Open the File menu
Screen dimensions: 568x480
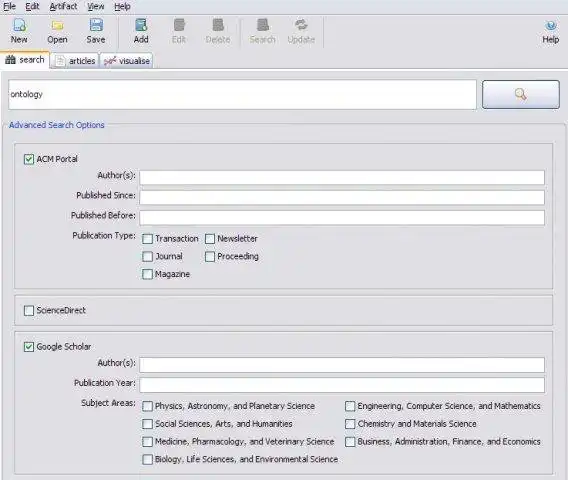click(x=9, y=7)
